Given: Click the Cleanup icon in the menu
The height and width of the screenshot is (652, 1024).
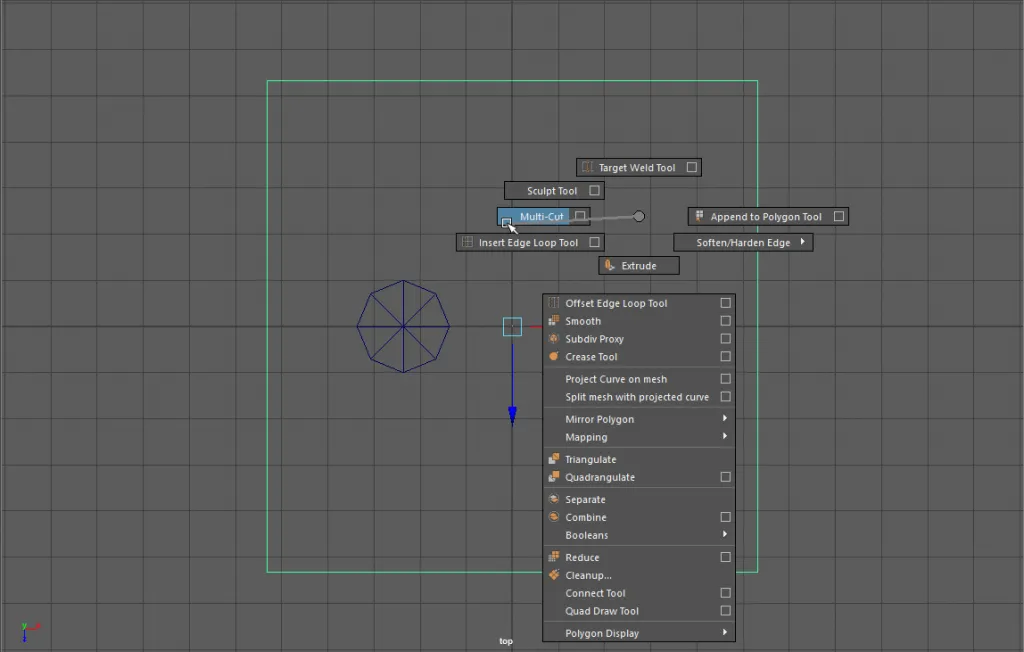Looking at the screenshot, I should [553, 575].
